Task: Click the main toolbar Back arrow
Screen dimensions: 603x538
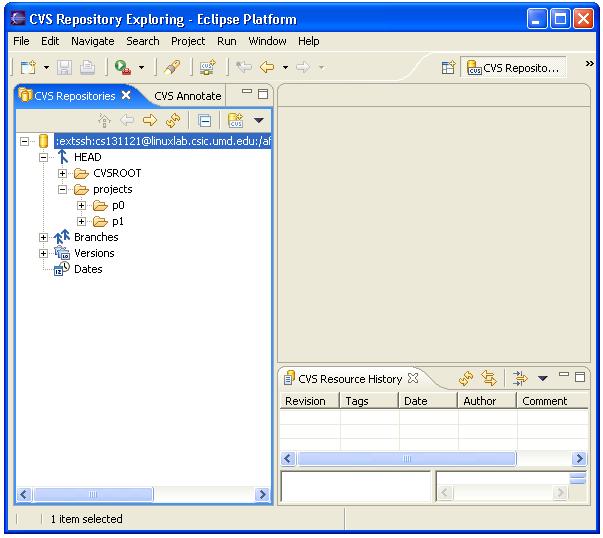Action: tap(267, 67)
